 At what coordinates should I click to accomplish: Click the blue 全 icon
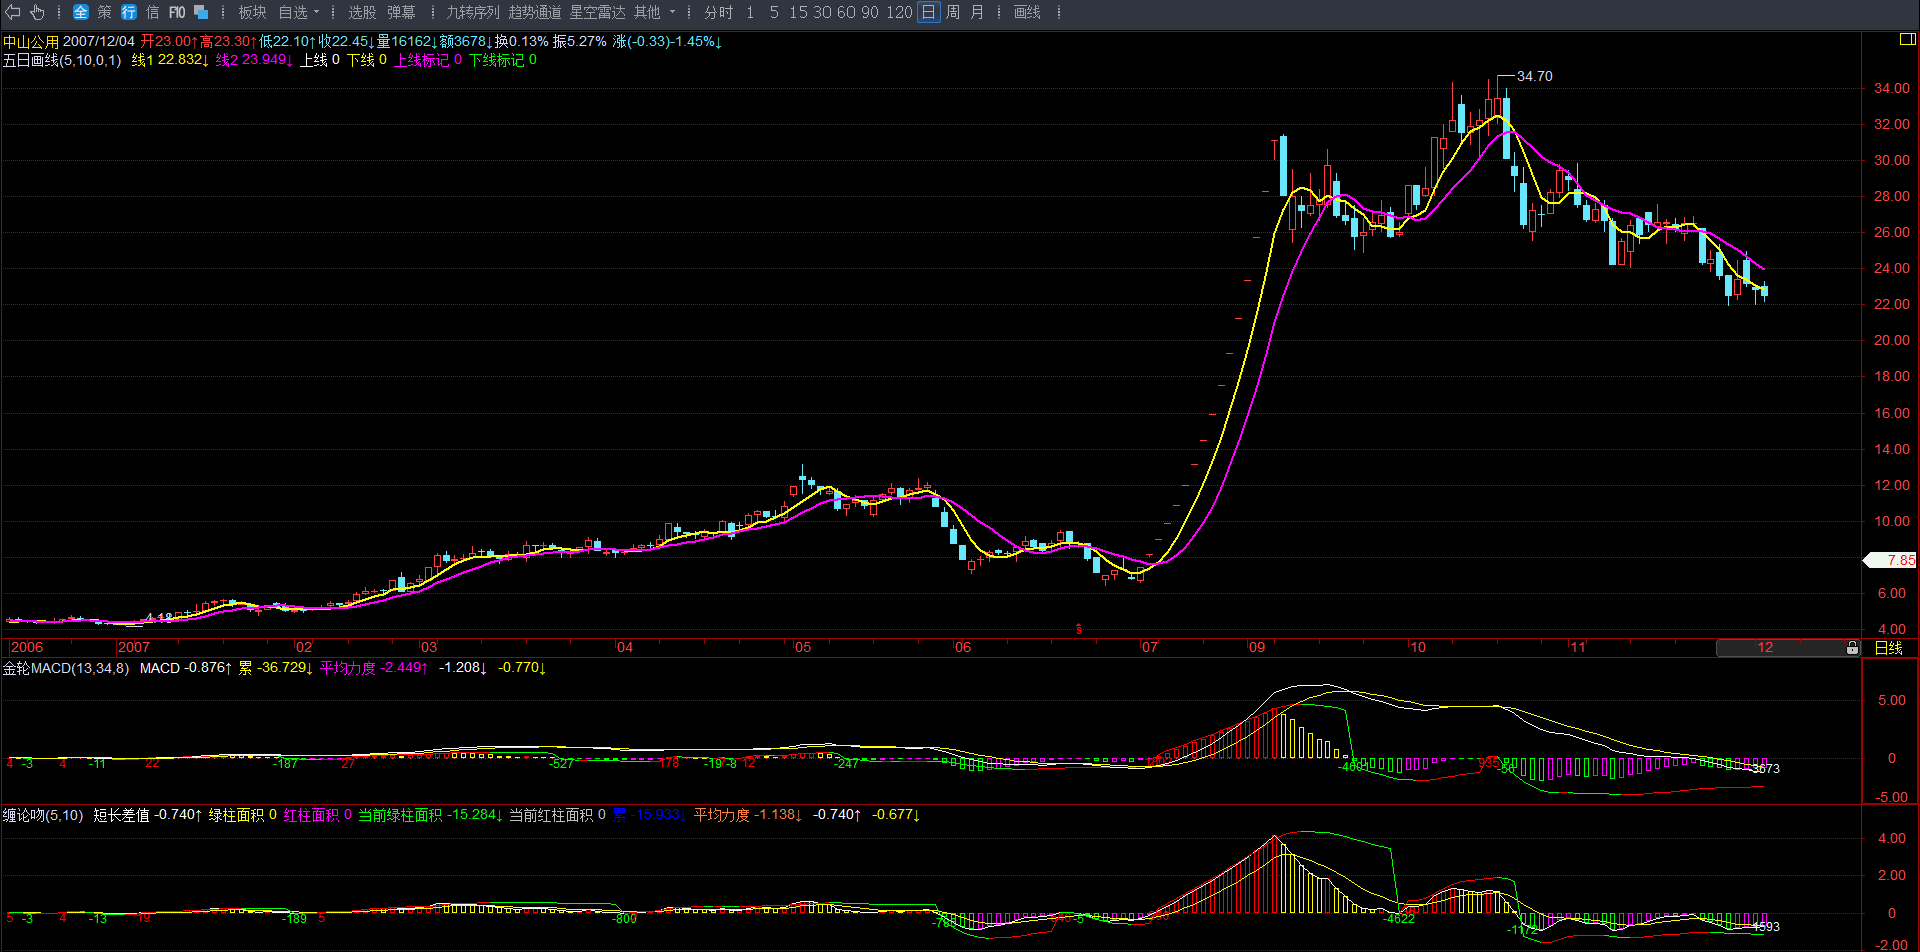click(81, 12)
